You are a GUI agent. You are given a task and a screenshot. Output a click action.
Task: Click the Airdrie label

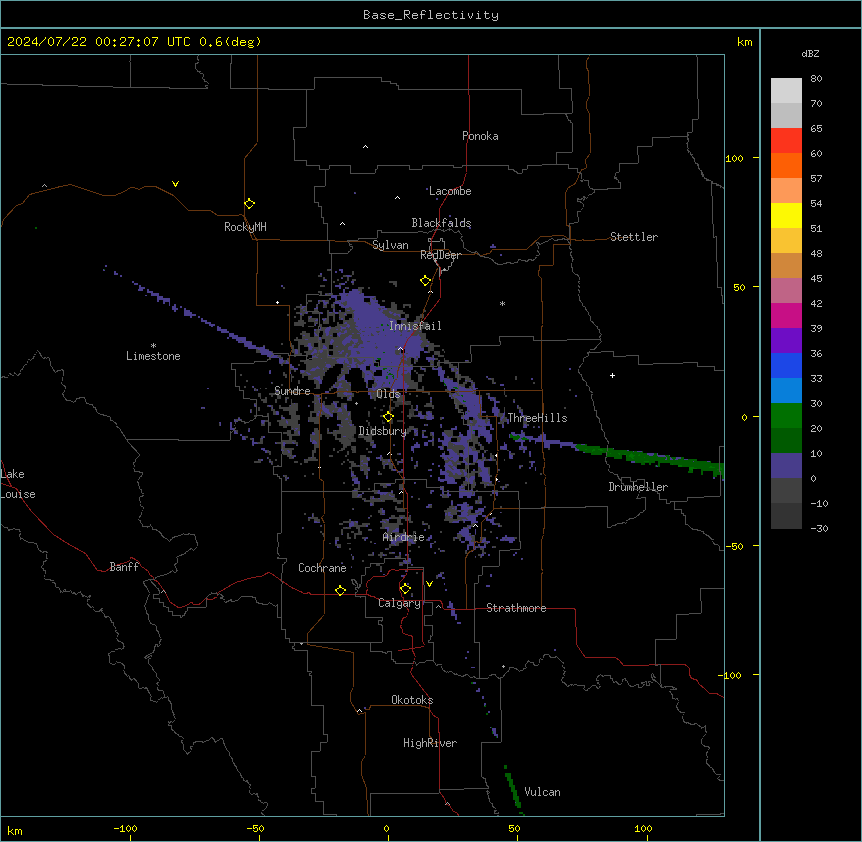click(x=404, y=537)
